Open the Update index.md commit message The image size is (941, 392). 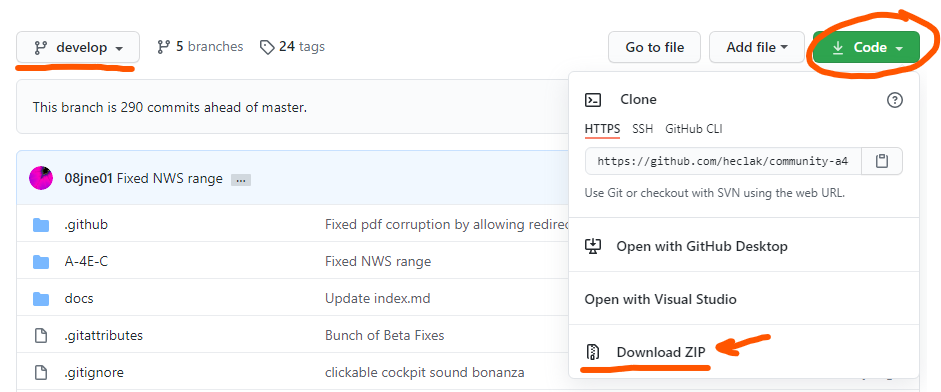[377, 298]
